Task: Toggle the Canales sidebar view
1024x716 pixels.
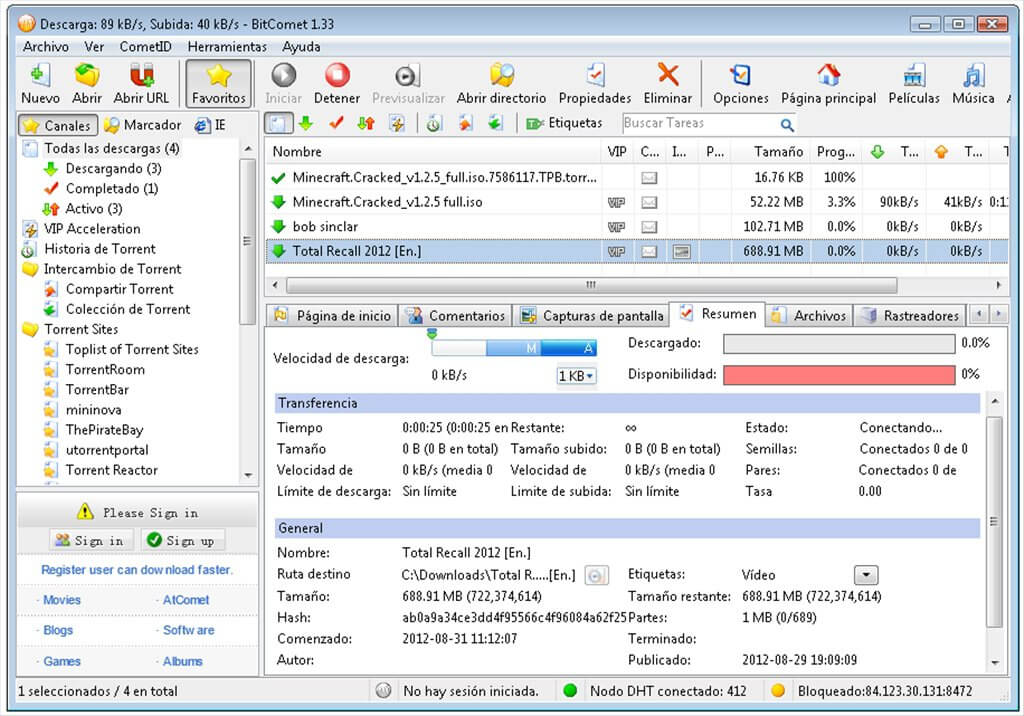Action: point(59,125)
